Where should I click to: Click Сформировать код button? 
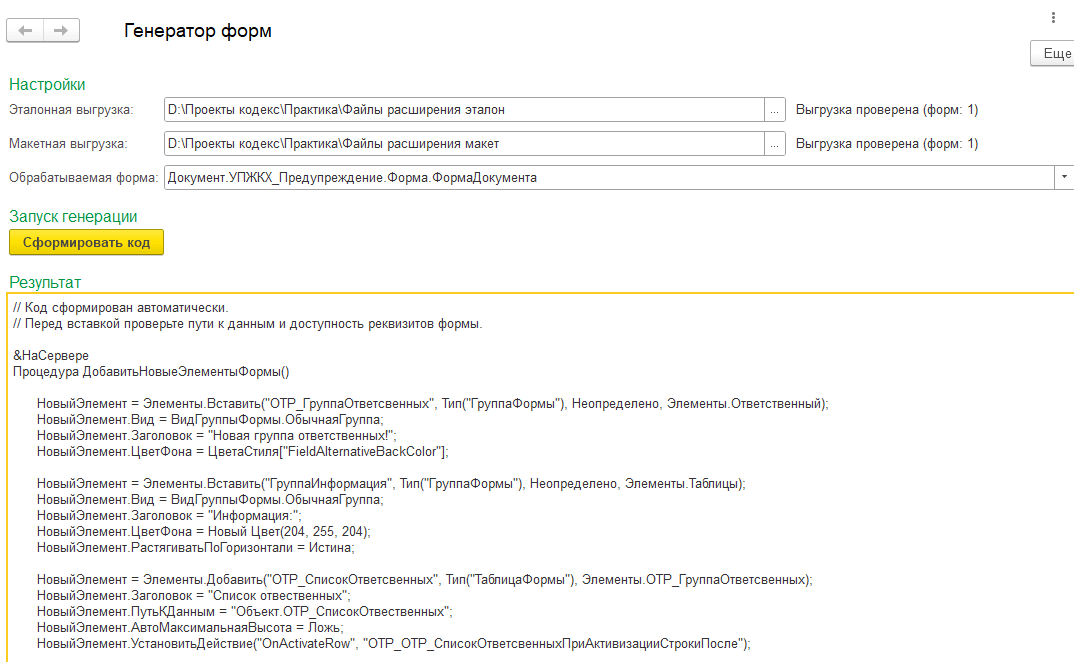coord(86,243)
